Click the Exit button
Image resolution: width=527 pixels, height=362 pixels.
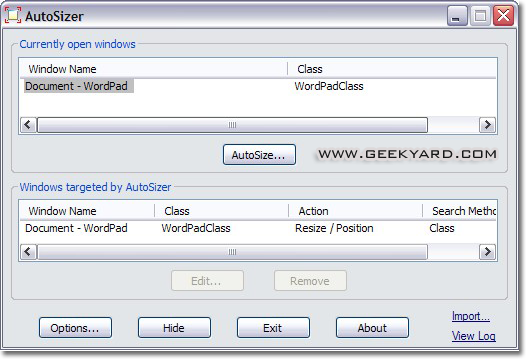pos(273,327)
